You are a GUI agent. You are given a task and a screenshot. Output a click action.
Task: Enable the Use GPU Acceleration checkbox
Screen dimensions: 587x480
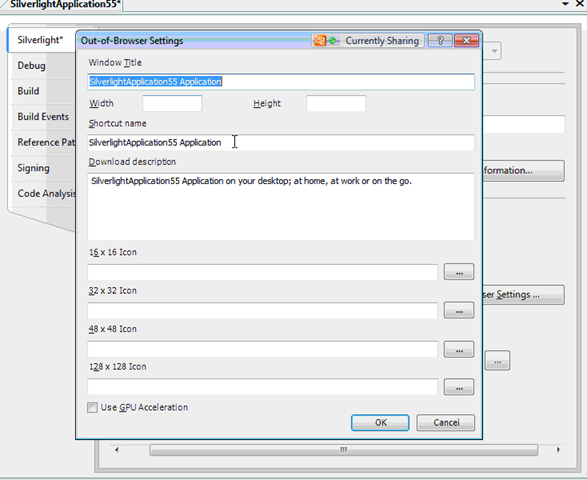92,407
